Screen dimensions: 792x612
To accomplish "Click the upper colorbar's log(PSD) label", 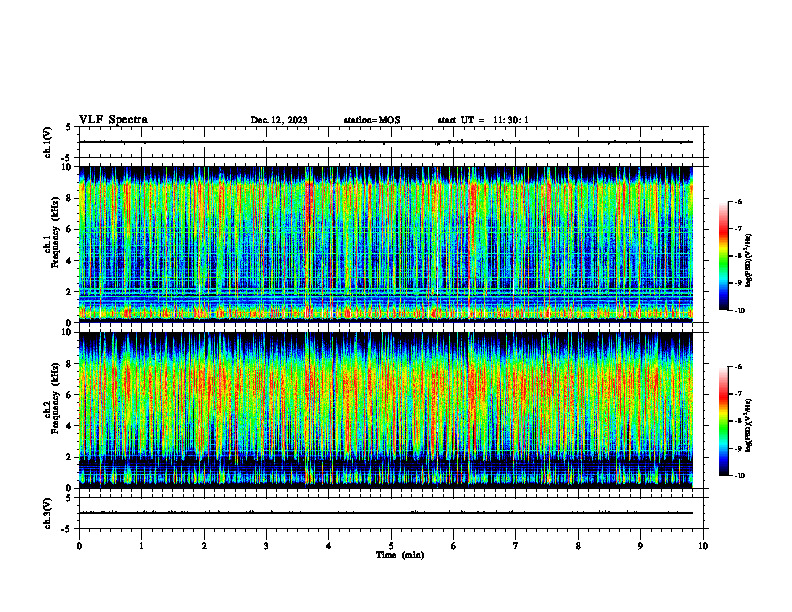I will click(749, 260).
